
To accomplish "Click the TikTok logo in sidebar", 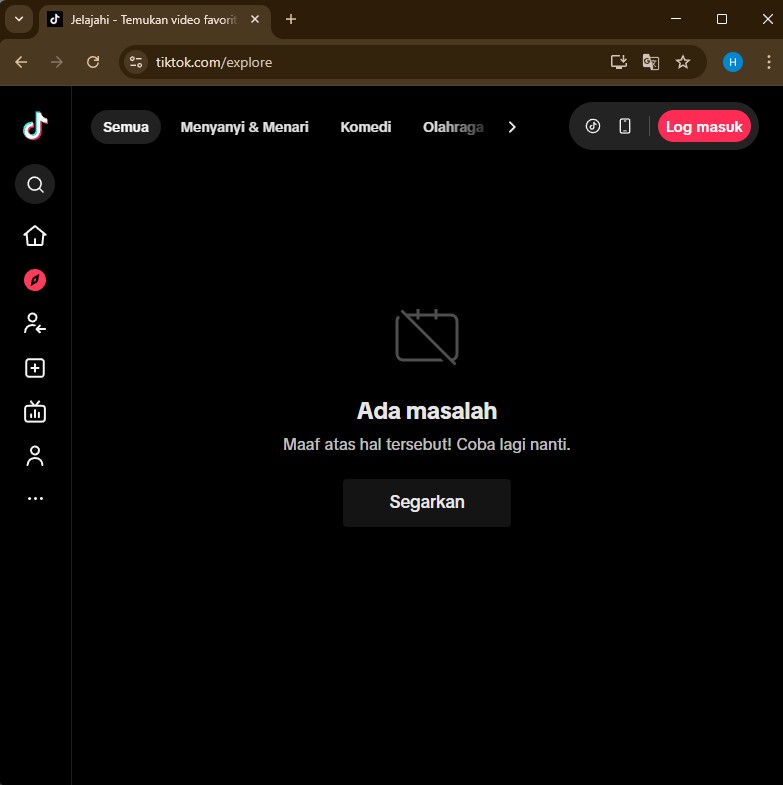I will click(x=35, y=127).
